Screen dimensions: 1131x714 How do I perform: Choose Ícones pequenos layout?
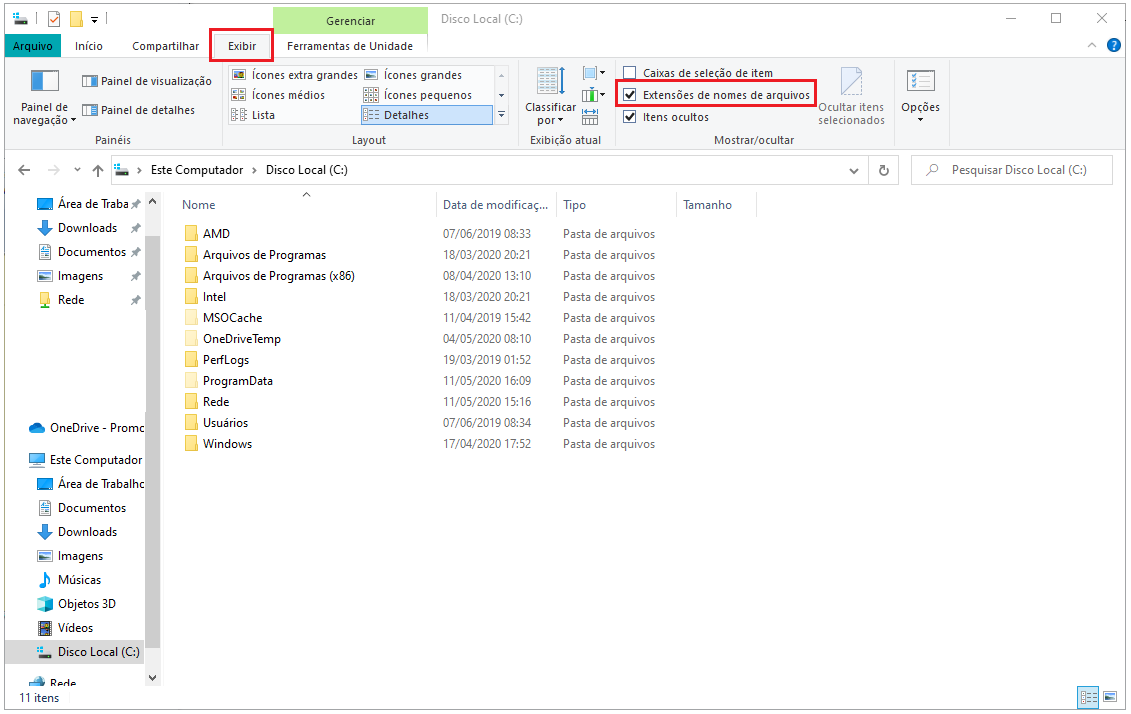click(x=418, y=94)
